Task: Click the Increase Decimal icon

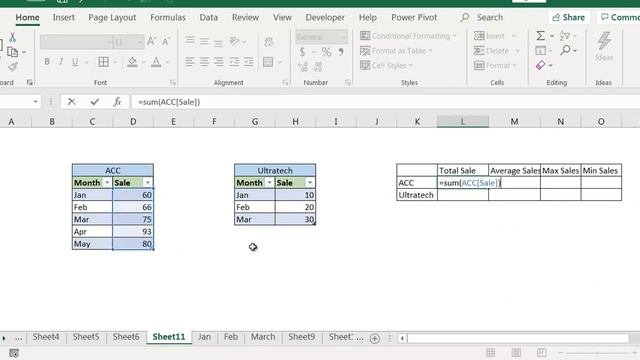Action: [303, 67]
